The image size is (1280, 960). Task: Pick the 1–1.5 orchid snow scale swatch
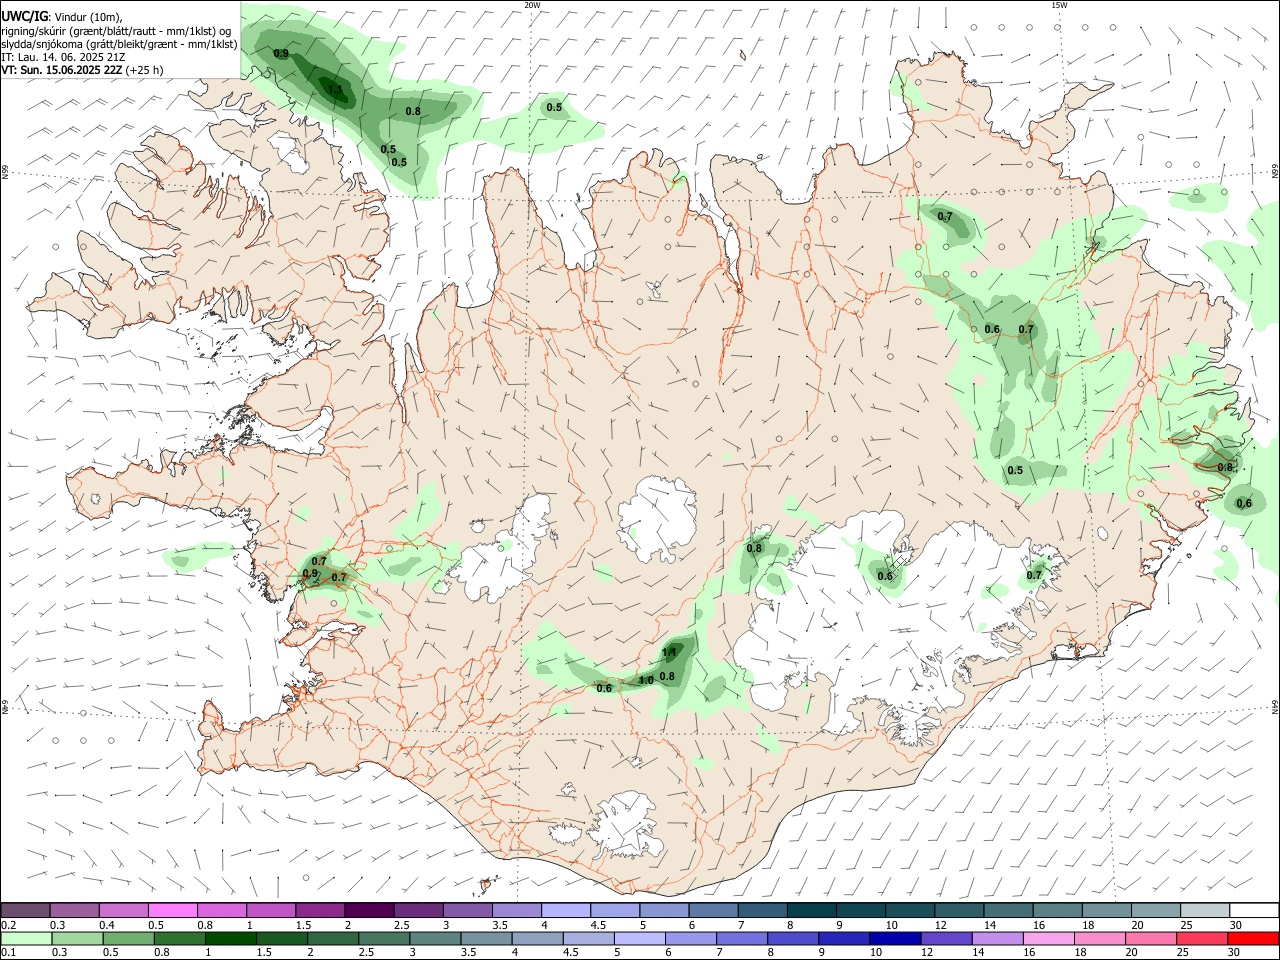pos(270,910)
